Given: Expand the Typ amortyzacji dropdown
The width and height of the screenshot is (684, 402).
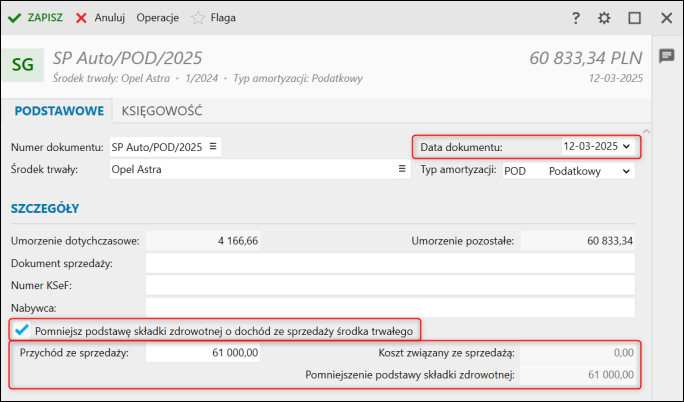Looking at the screenshot, I should pos(626,171).
